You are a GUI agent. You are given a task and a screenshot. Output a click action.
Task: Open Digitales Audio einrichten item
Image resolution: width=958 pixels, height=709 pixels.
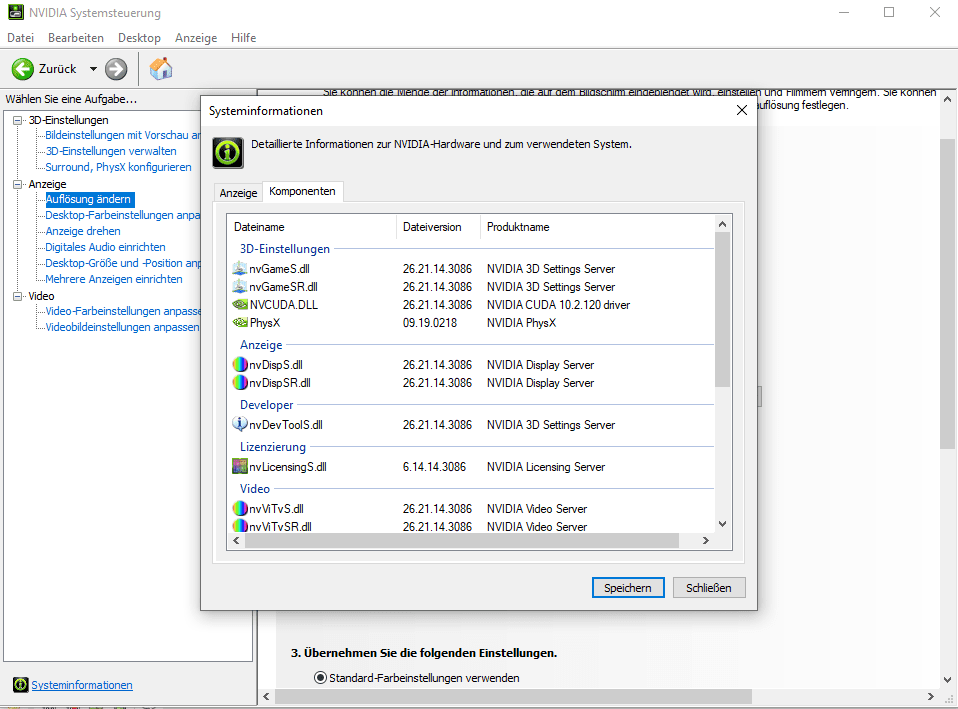106,247
